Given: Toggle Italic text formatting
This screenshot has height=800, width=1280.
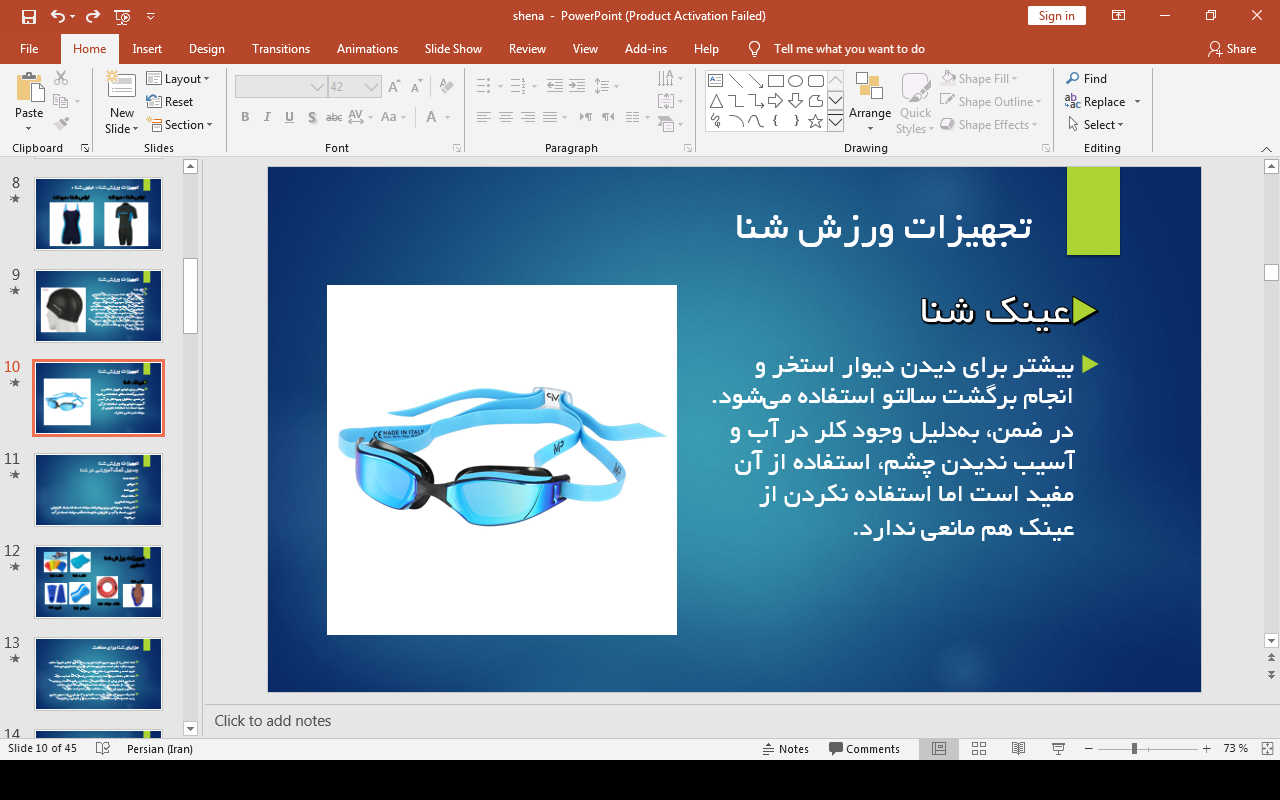Looking at the screenshot, I should (x=267, y=117).
